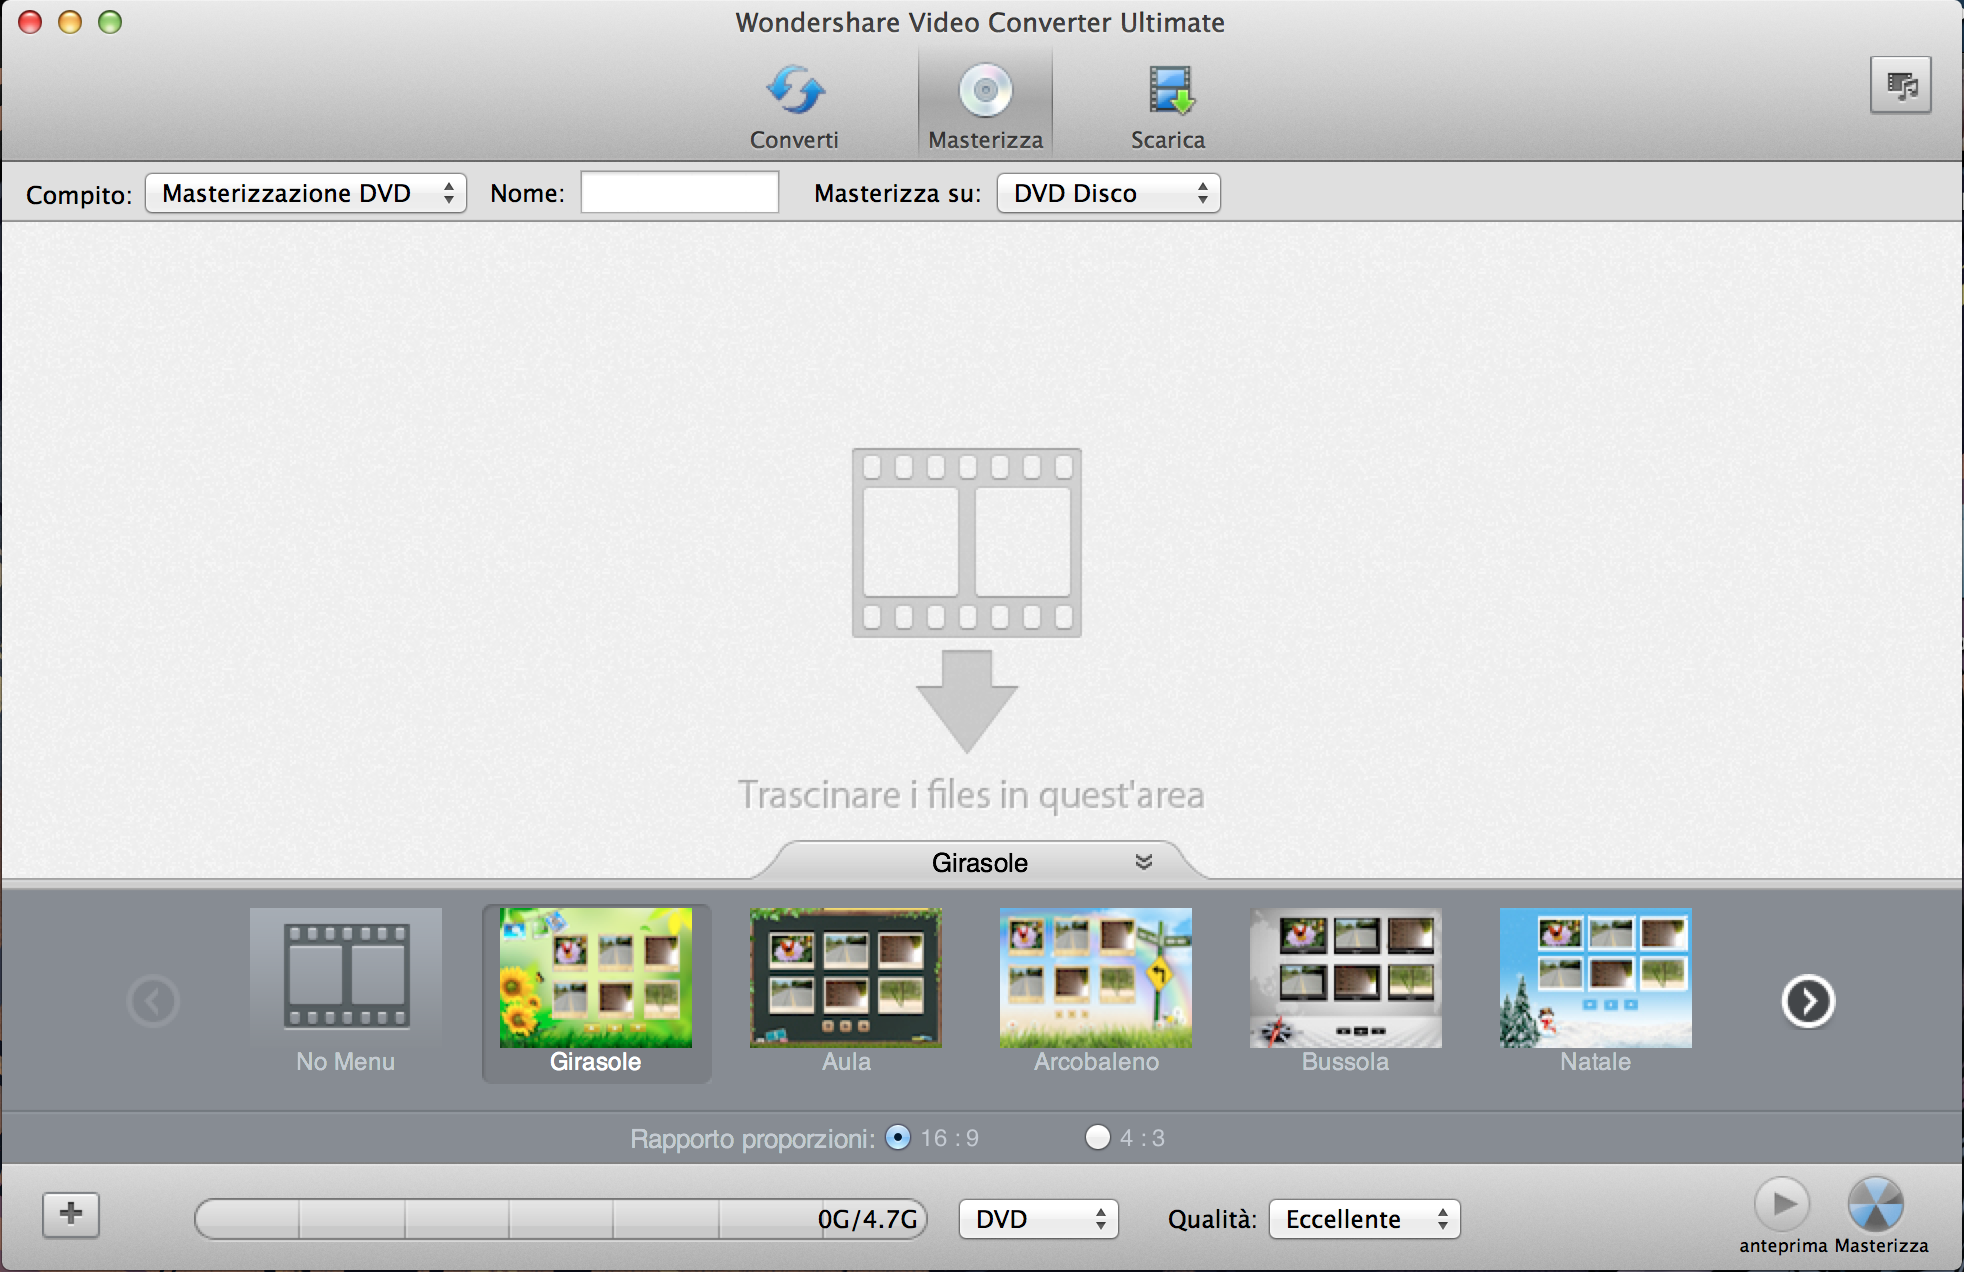The width and height of the screenshot is (1964, 1272).
Task: Click the 0G/4.7G disc capacity bar
Action: coord(560,1219)
